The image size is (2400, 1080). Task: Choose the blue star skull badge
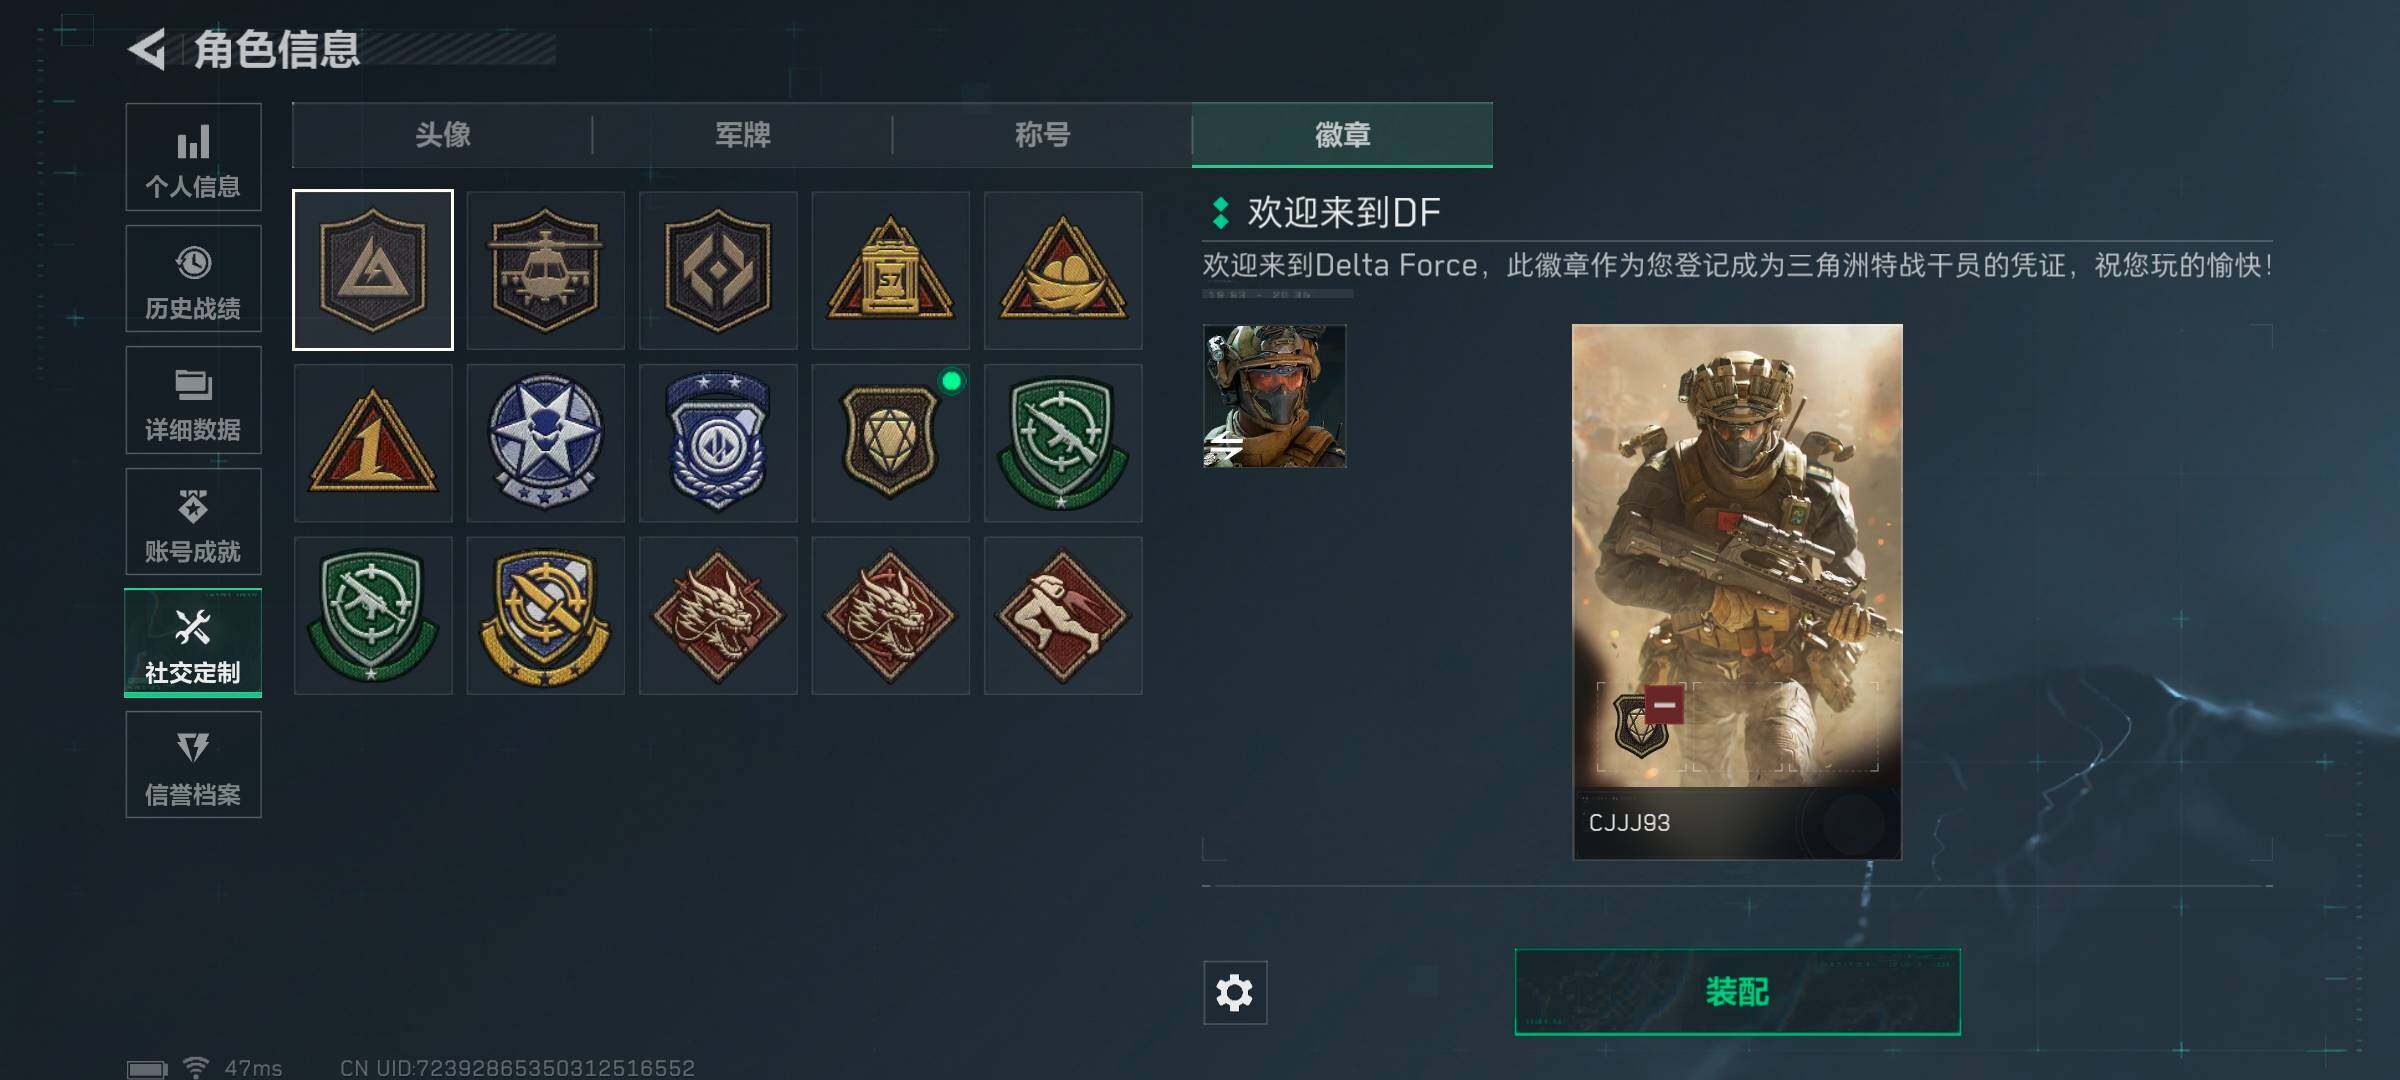(x=545, y=443)
